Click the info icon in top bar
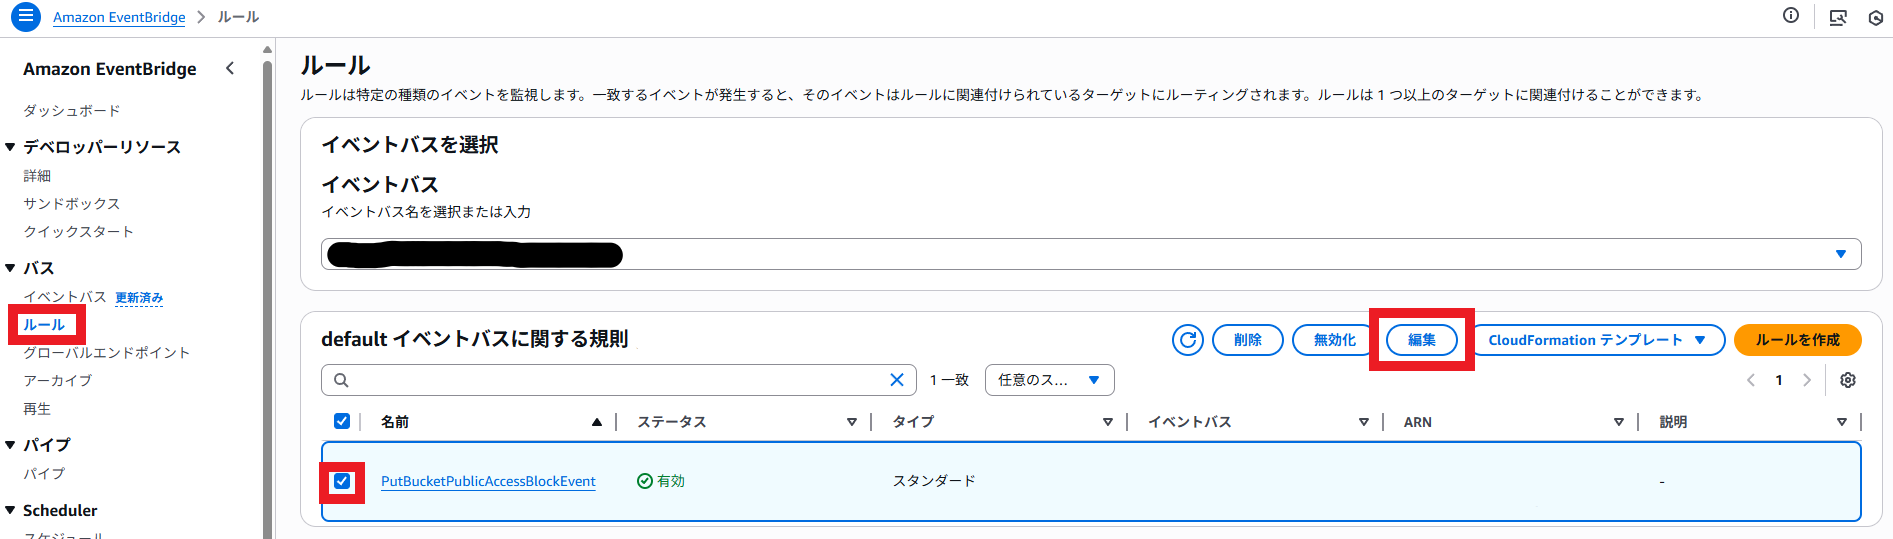 1790,16
